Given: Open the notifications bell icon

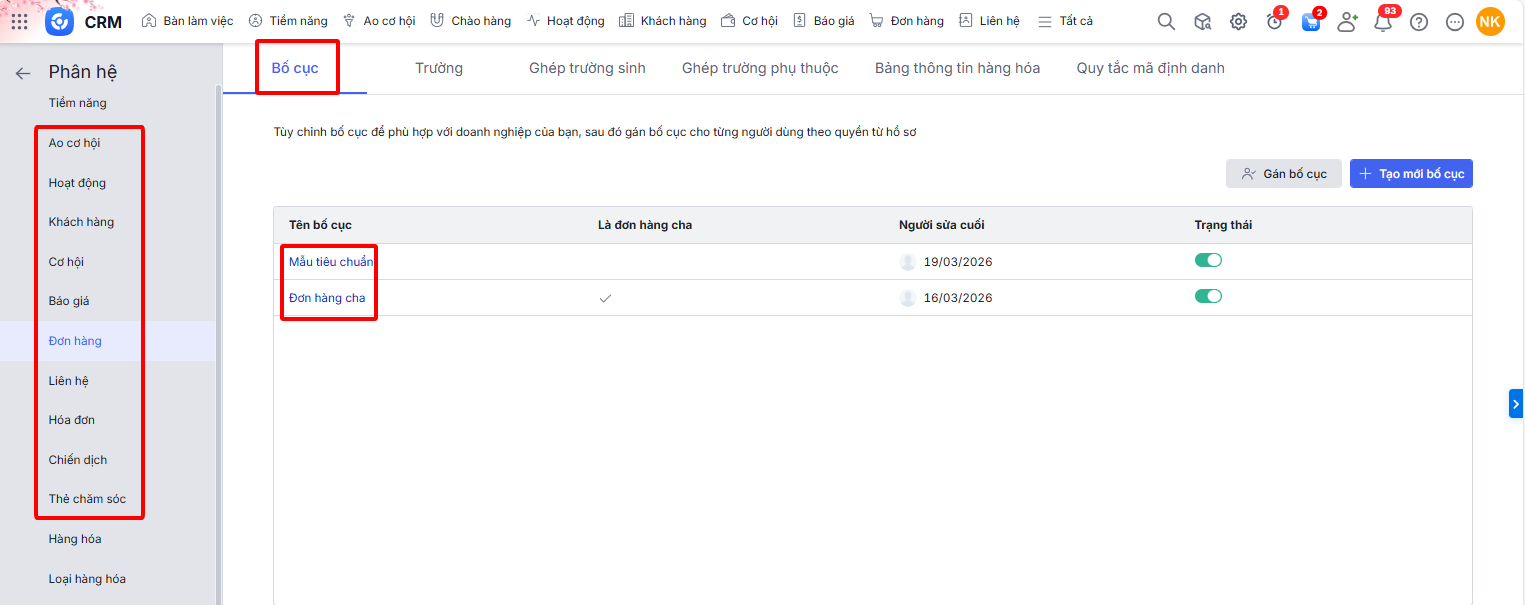Looking at the screenshot, I should pyautogui.click(x=1383, y=22).
